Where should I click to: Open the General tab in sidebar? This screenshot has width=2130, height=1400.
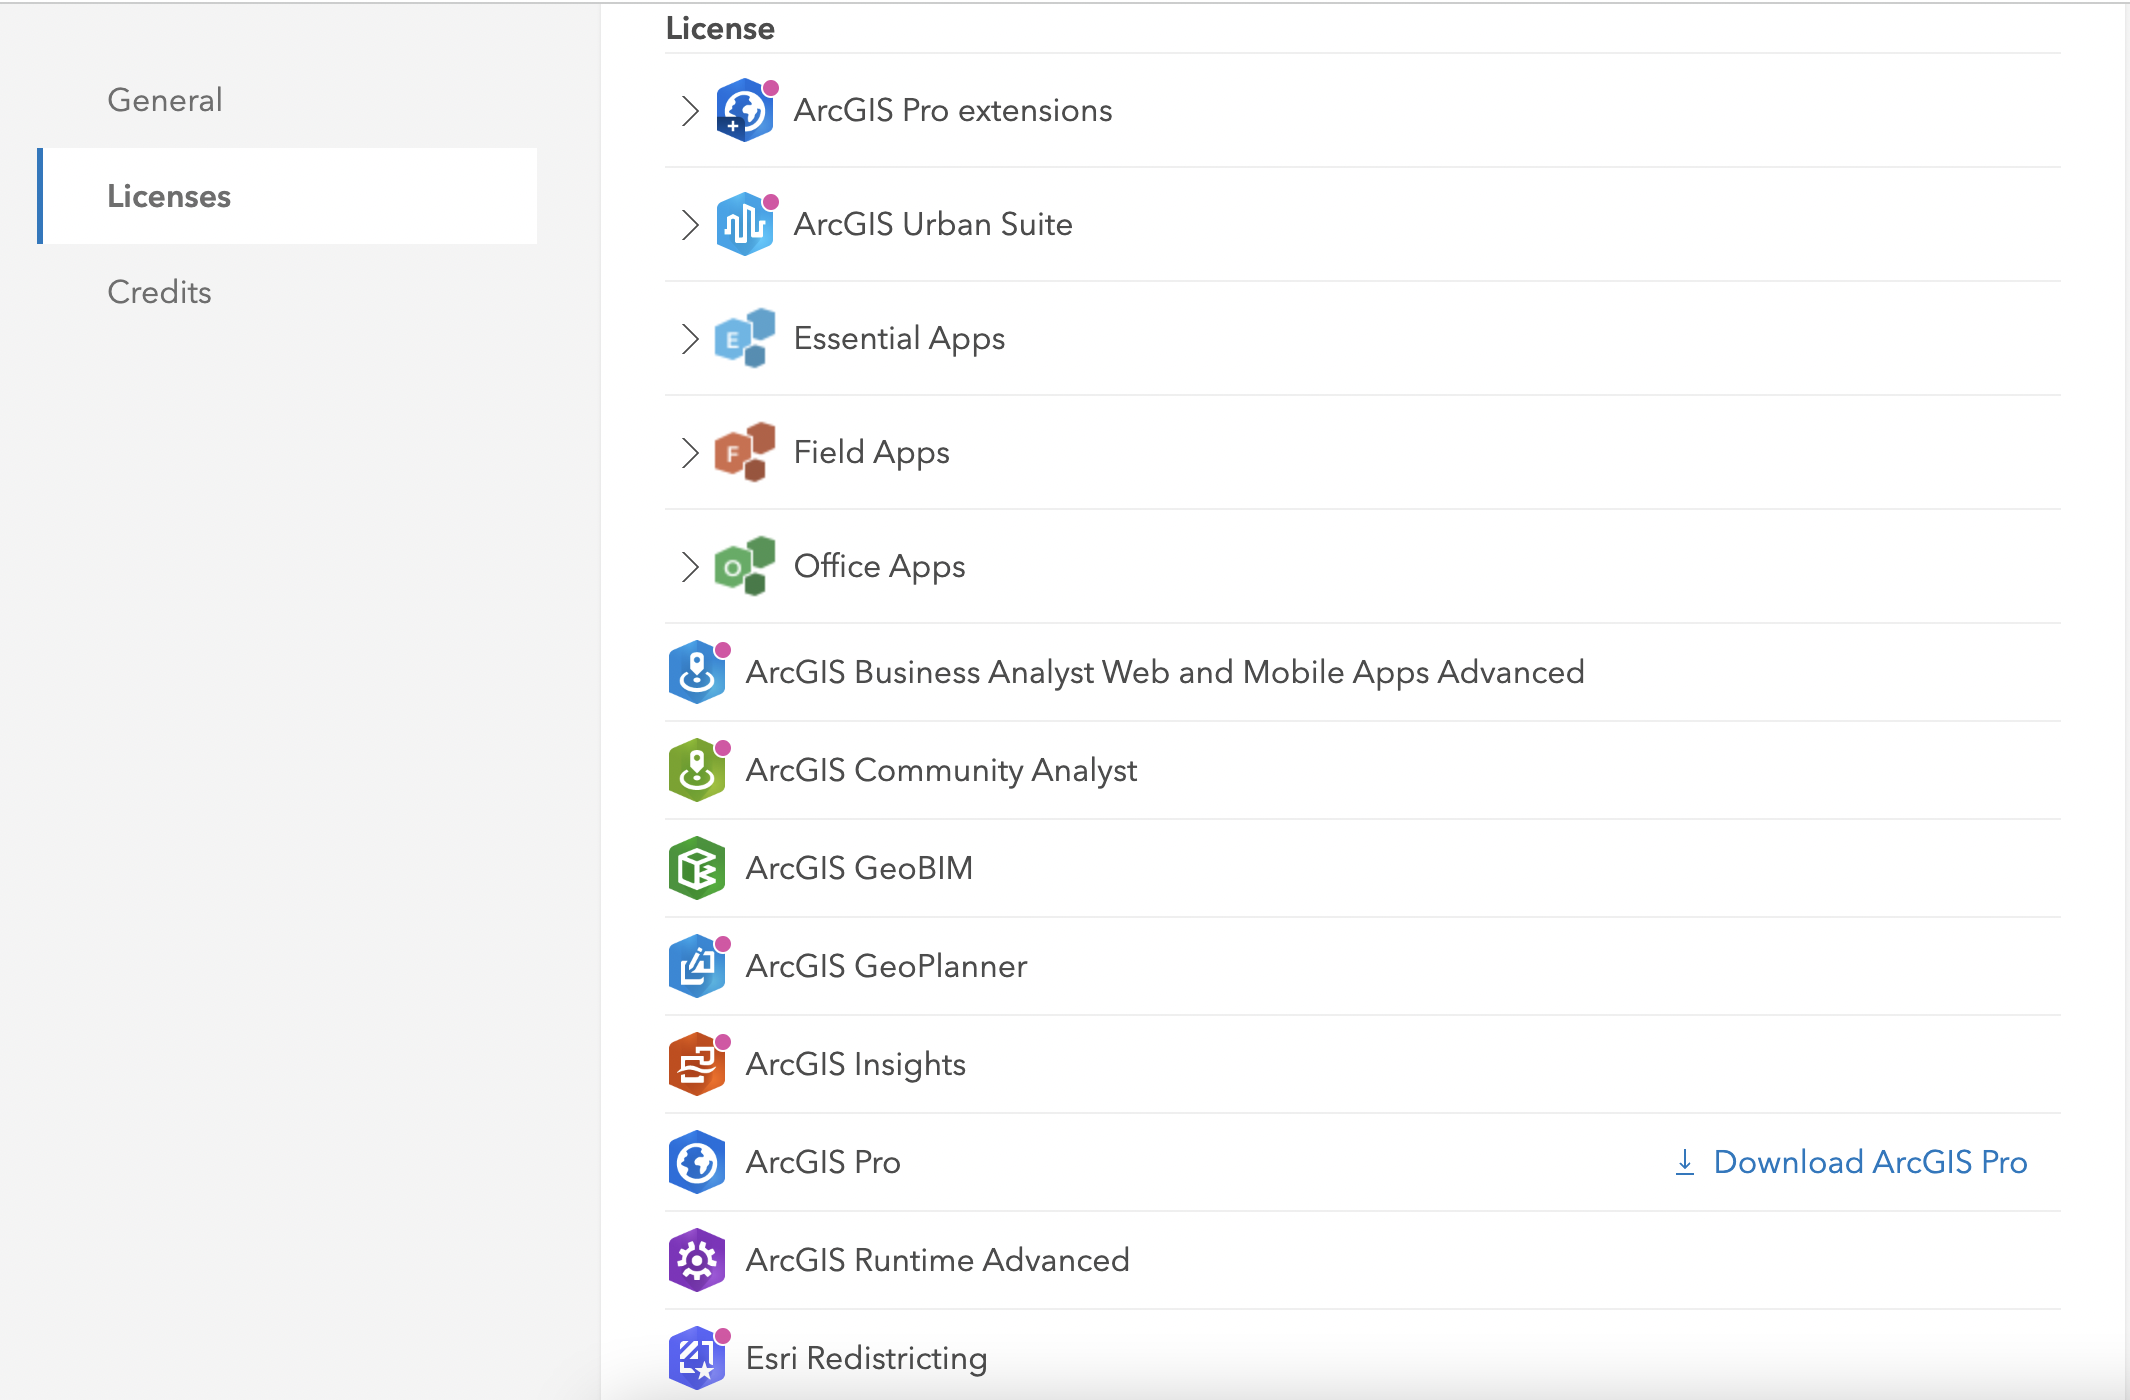click(x=165, y=100)
